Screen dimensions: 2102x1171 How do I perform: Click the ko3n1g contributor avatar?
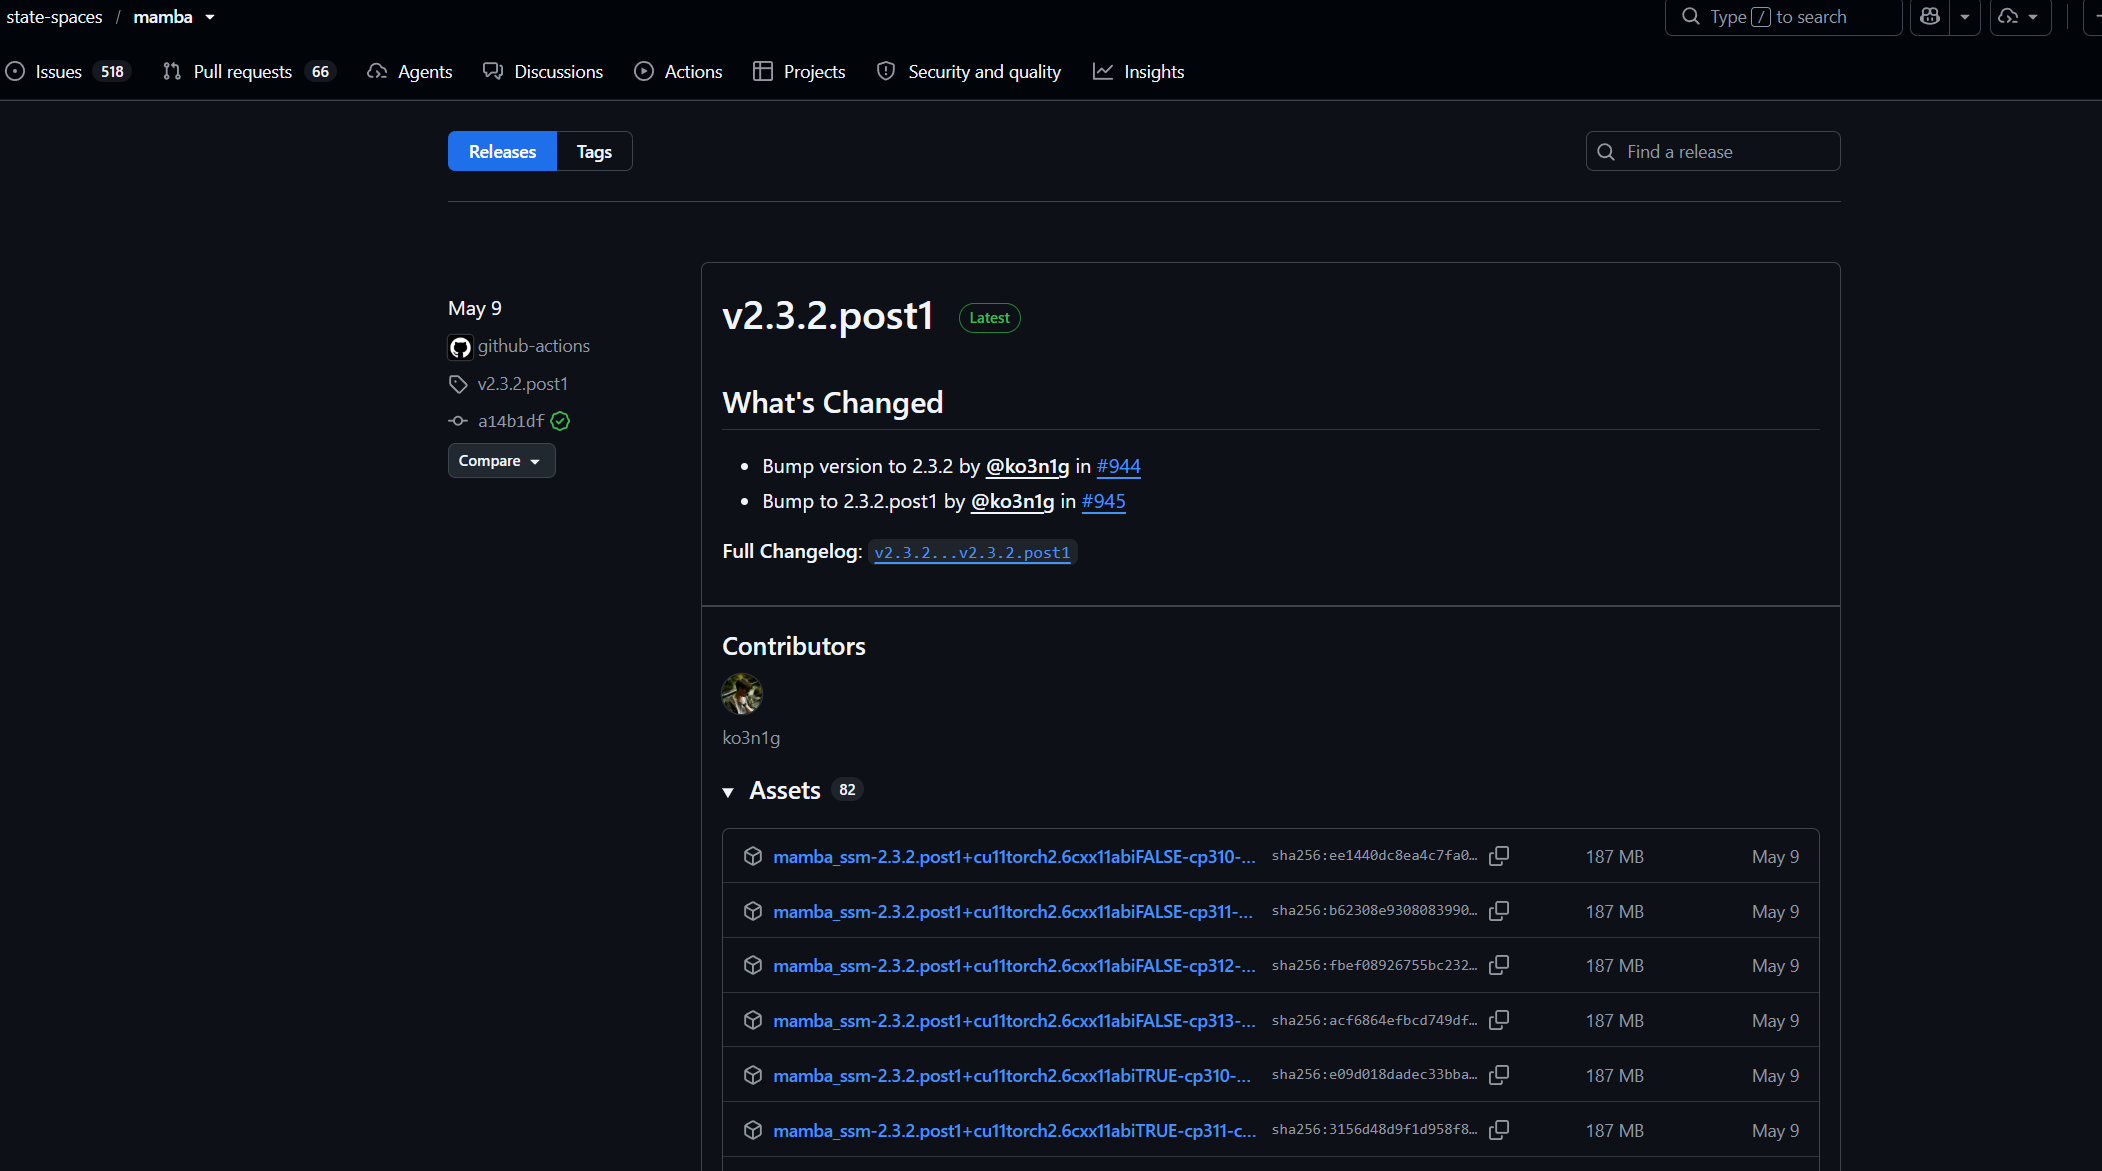742,694
